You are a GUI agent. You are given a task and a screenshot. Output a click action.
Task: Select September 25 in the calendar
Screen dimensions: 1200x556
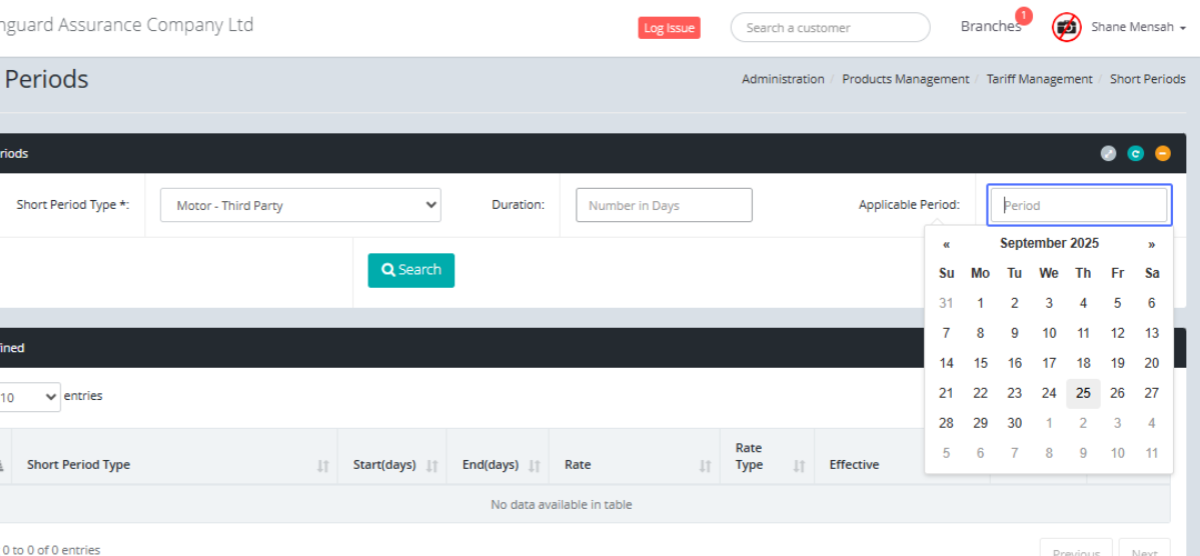[1083, 393]
